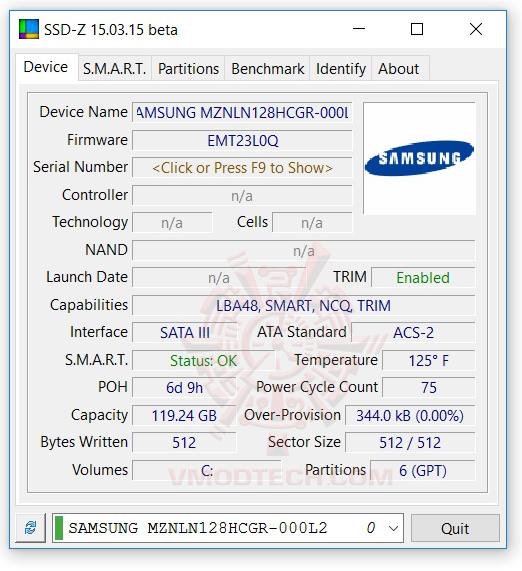Click the Controller n/a field
Screen dimensions: 522x571
pos(242,196)
